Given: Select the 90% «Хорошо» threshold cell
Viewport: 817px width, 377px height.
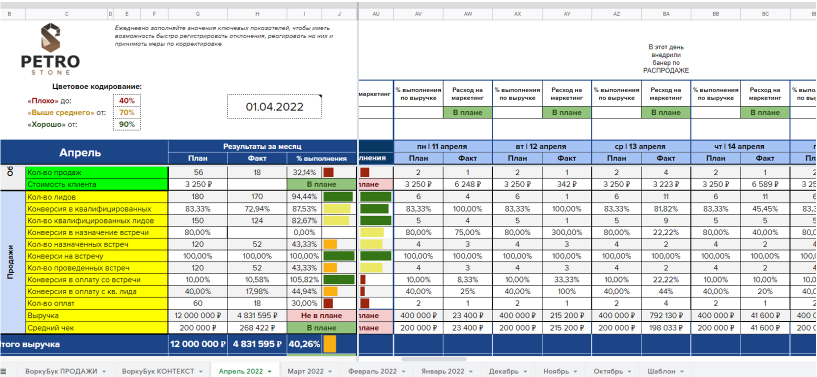Looking at the screenshot, I should coord(127,124).
